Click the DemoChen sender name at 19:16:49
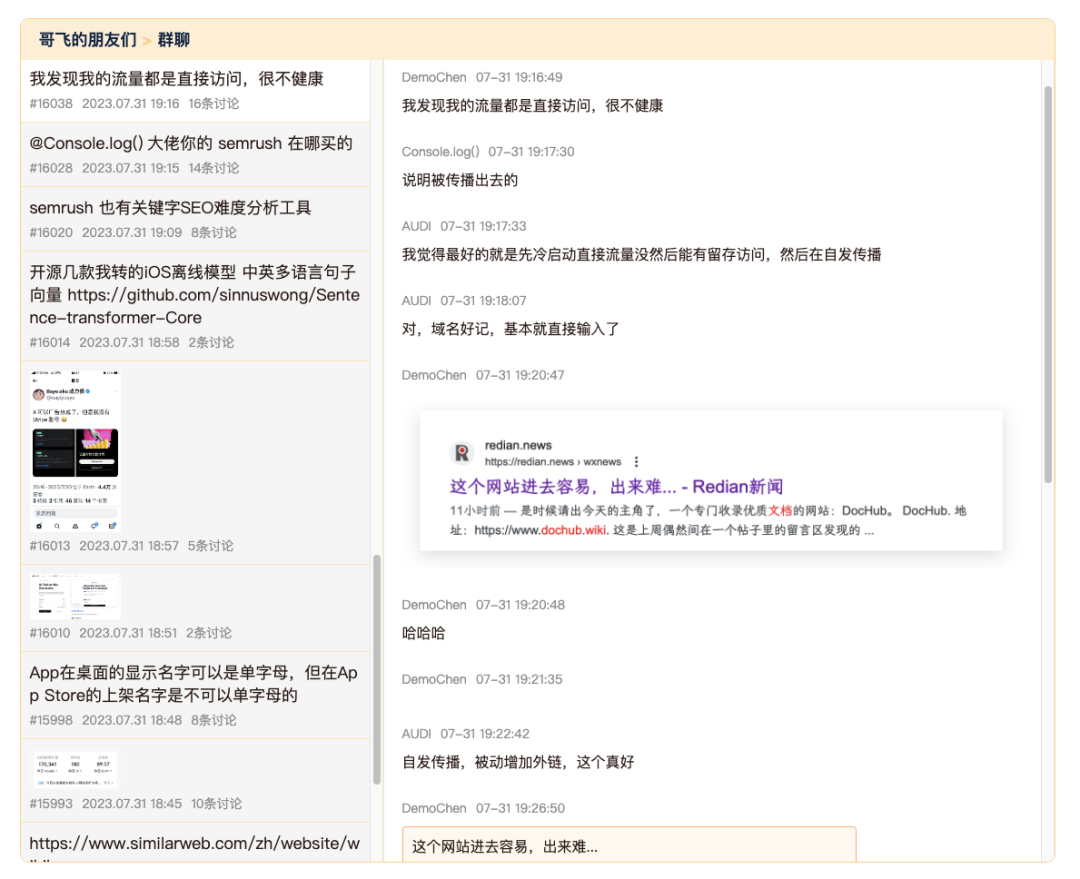 click(x=434, y=78)
